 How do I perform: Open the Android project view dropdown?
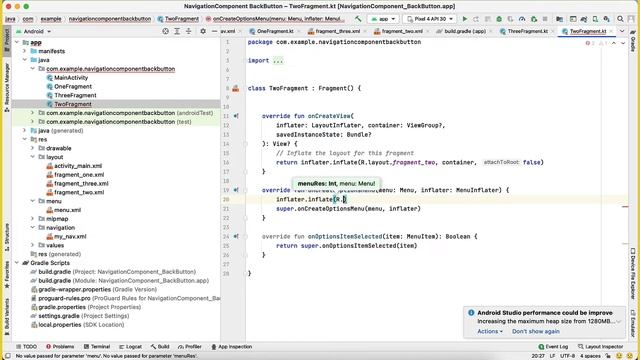pos(33,31)
